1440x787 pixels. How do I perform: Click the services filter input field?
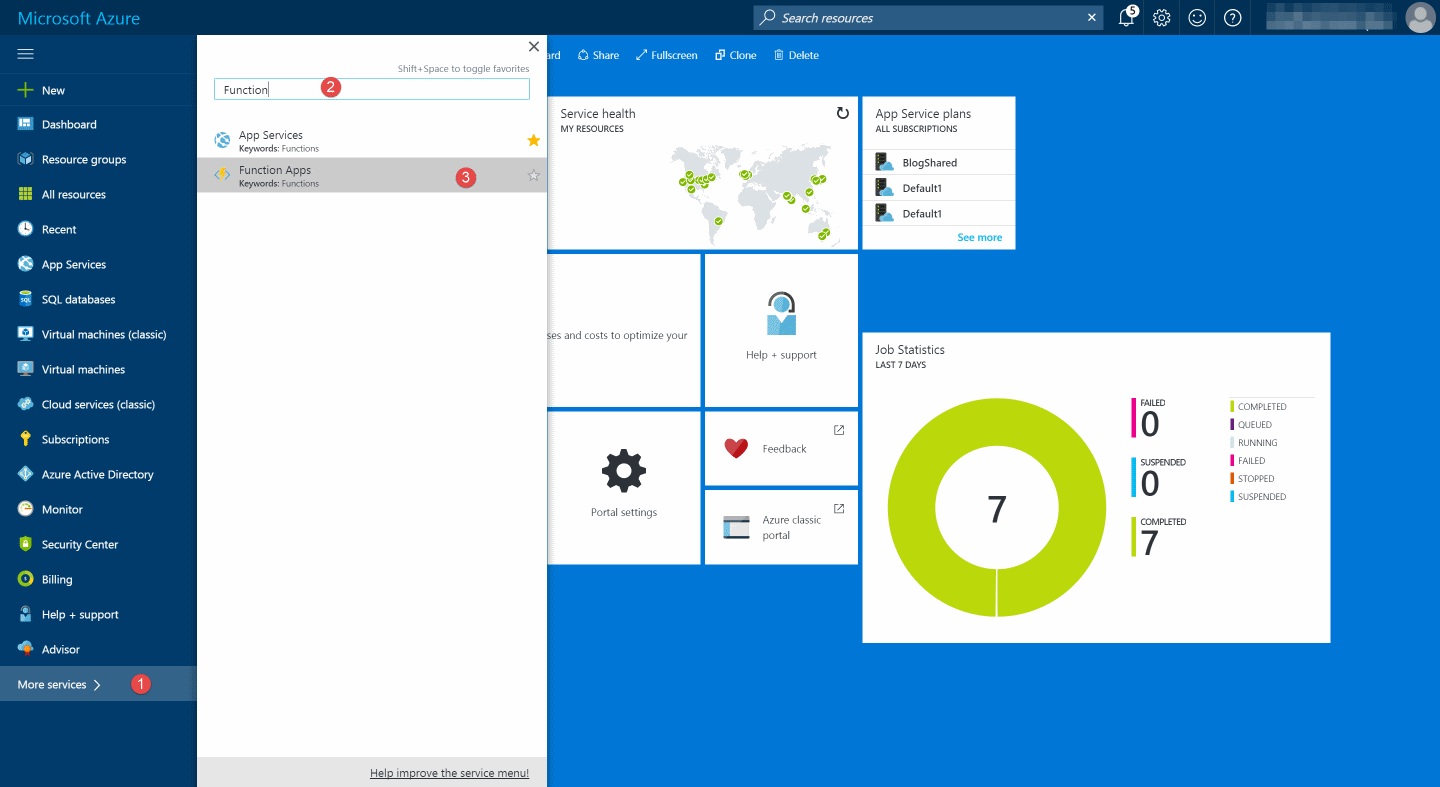coord(371,89)
